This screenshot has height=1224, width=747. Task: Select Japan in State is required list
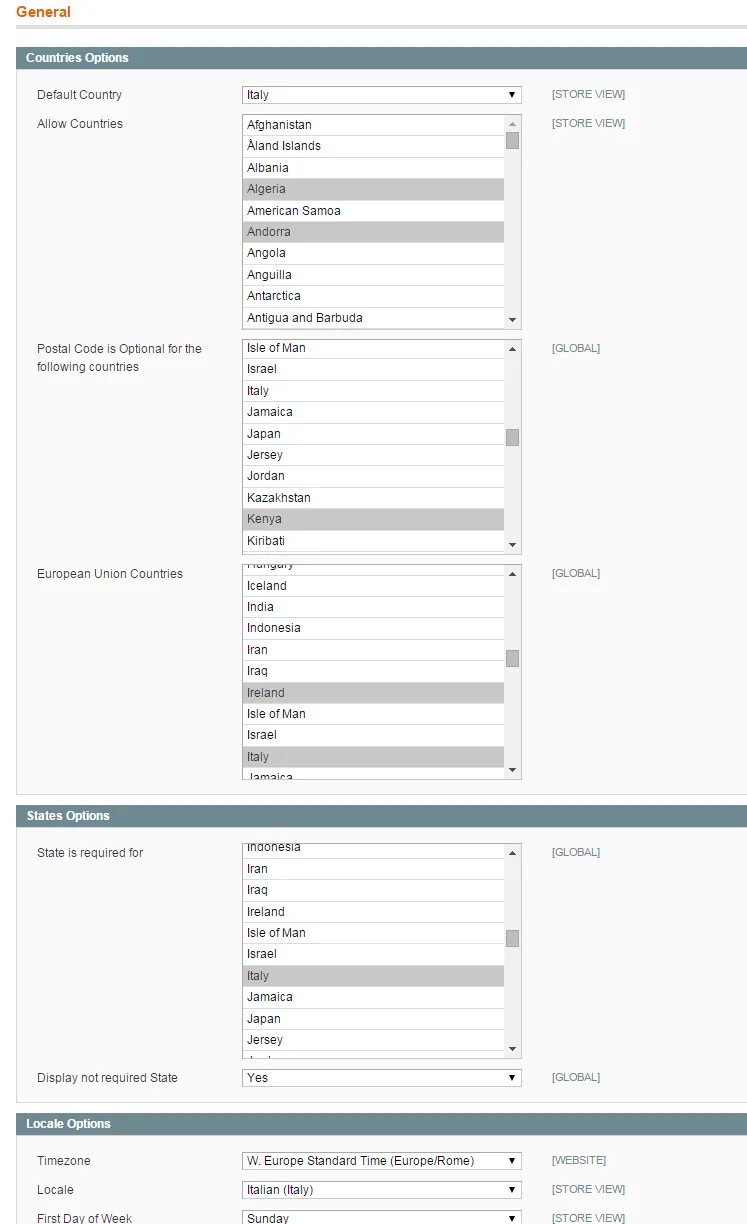pos(373,1019)
